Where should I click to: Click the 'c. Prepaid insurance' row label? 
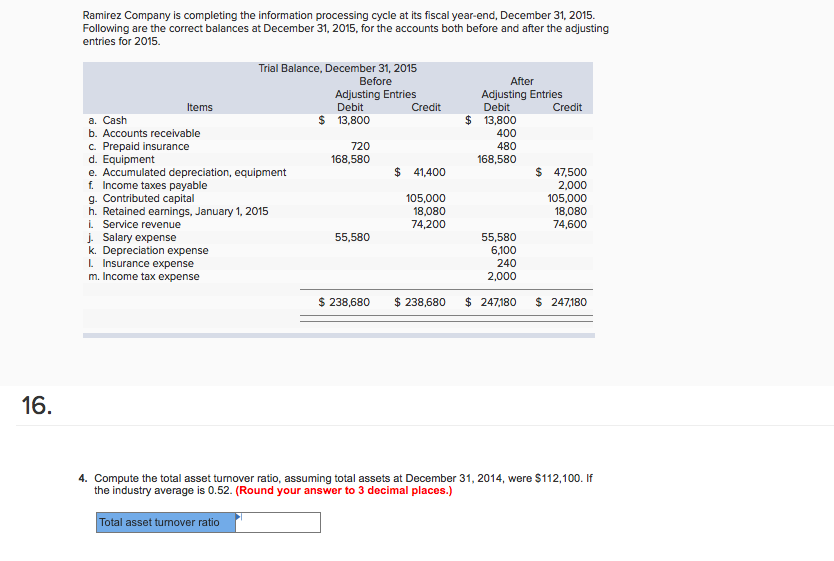[x=139, y=146]
